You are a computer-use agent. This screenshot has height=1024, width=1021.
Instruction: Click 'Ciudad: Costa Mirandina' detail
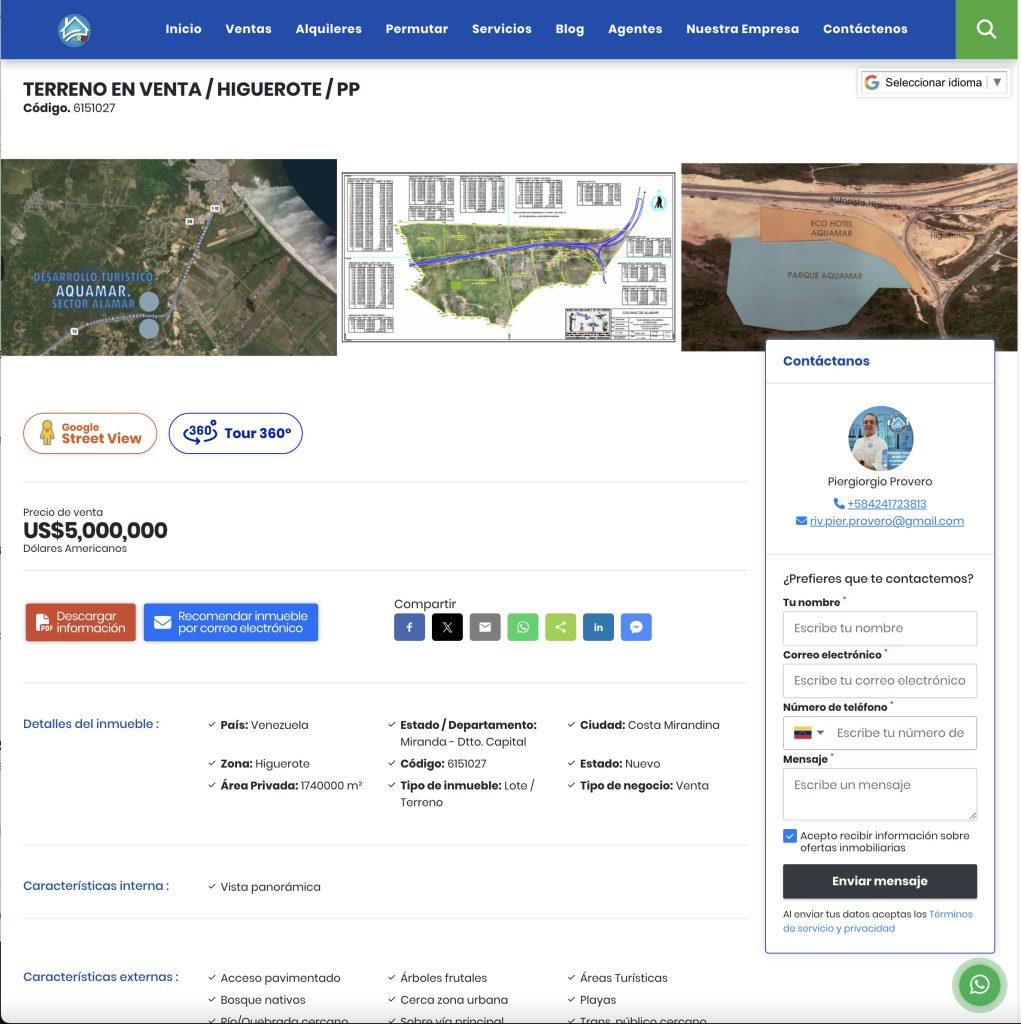point(650,725)
